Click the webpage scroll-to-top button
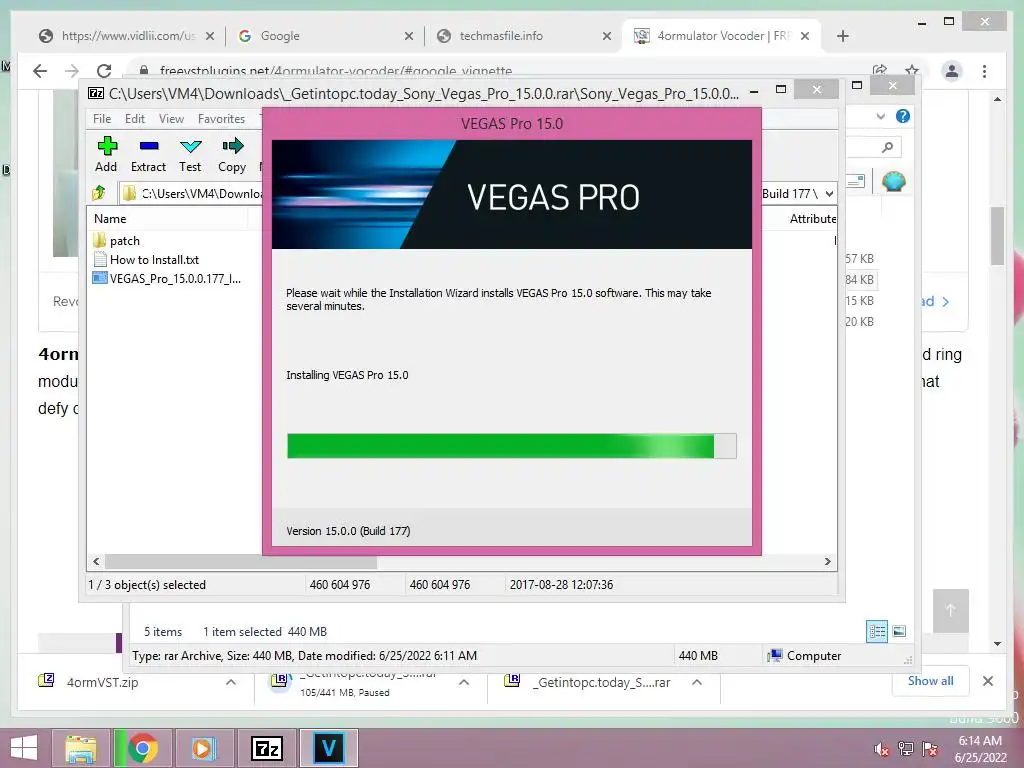 (x=951, y=610)
